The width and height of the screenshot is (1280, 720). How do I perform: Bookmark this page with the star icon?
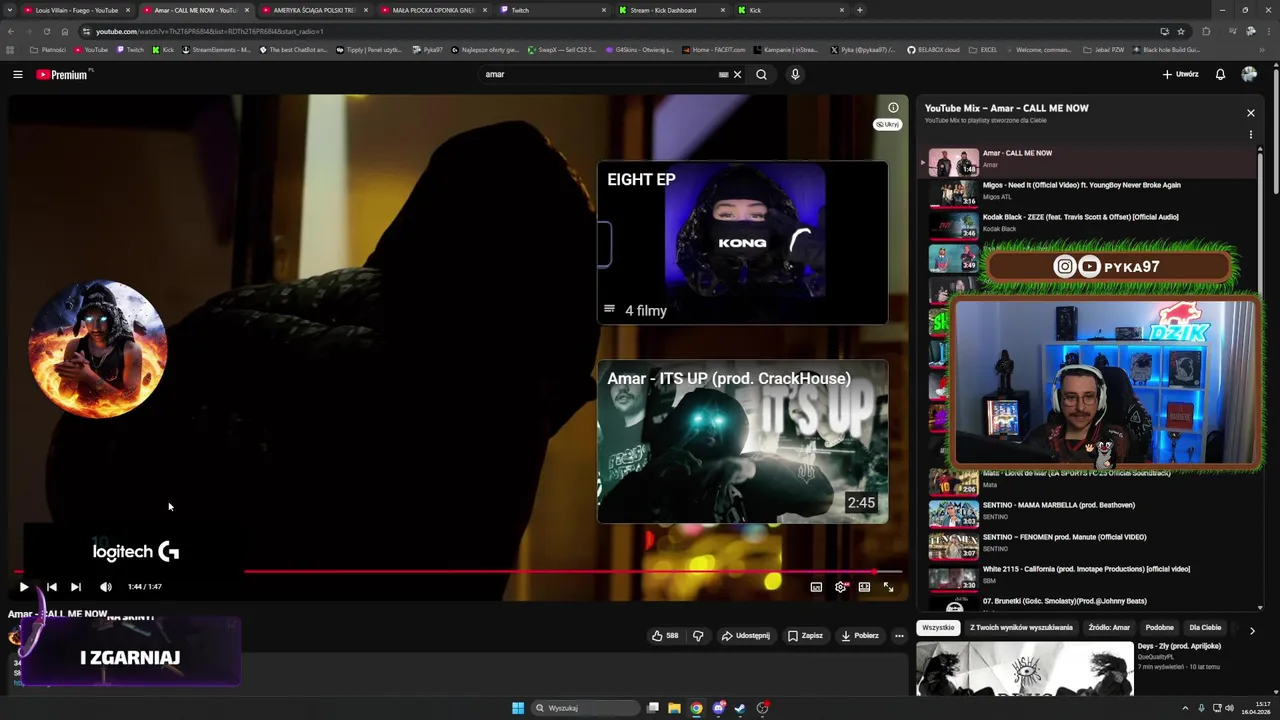click(1181, 31)
